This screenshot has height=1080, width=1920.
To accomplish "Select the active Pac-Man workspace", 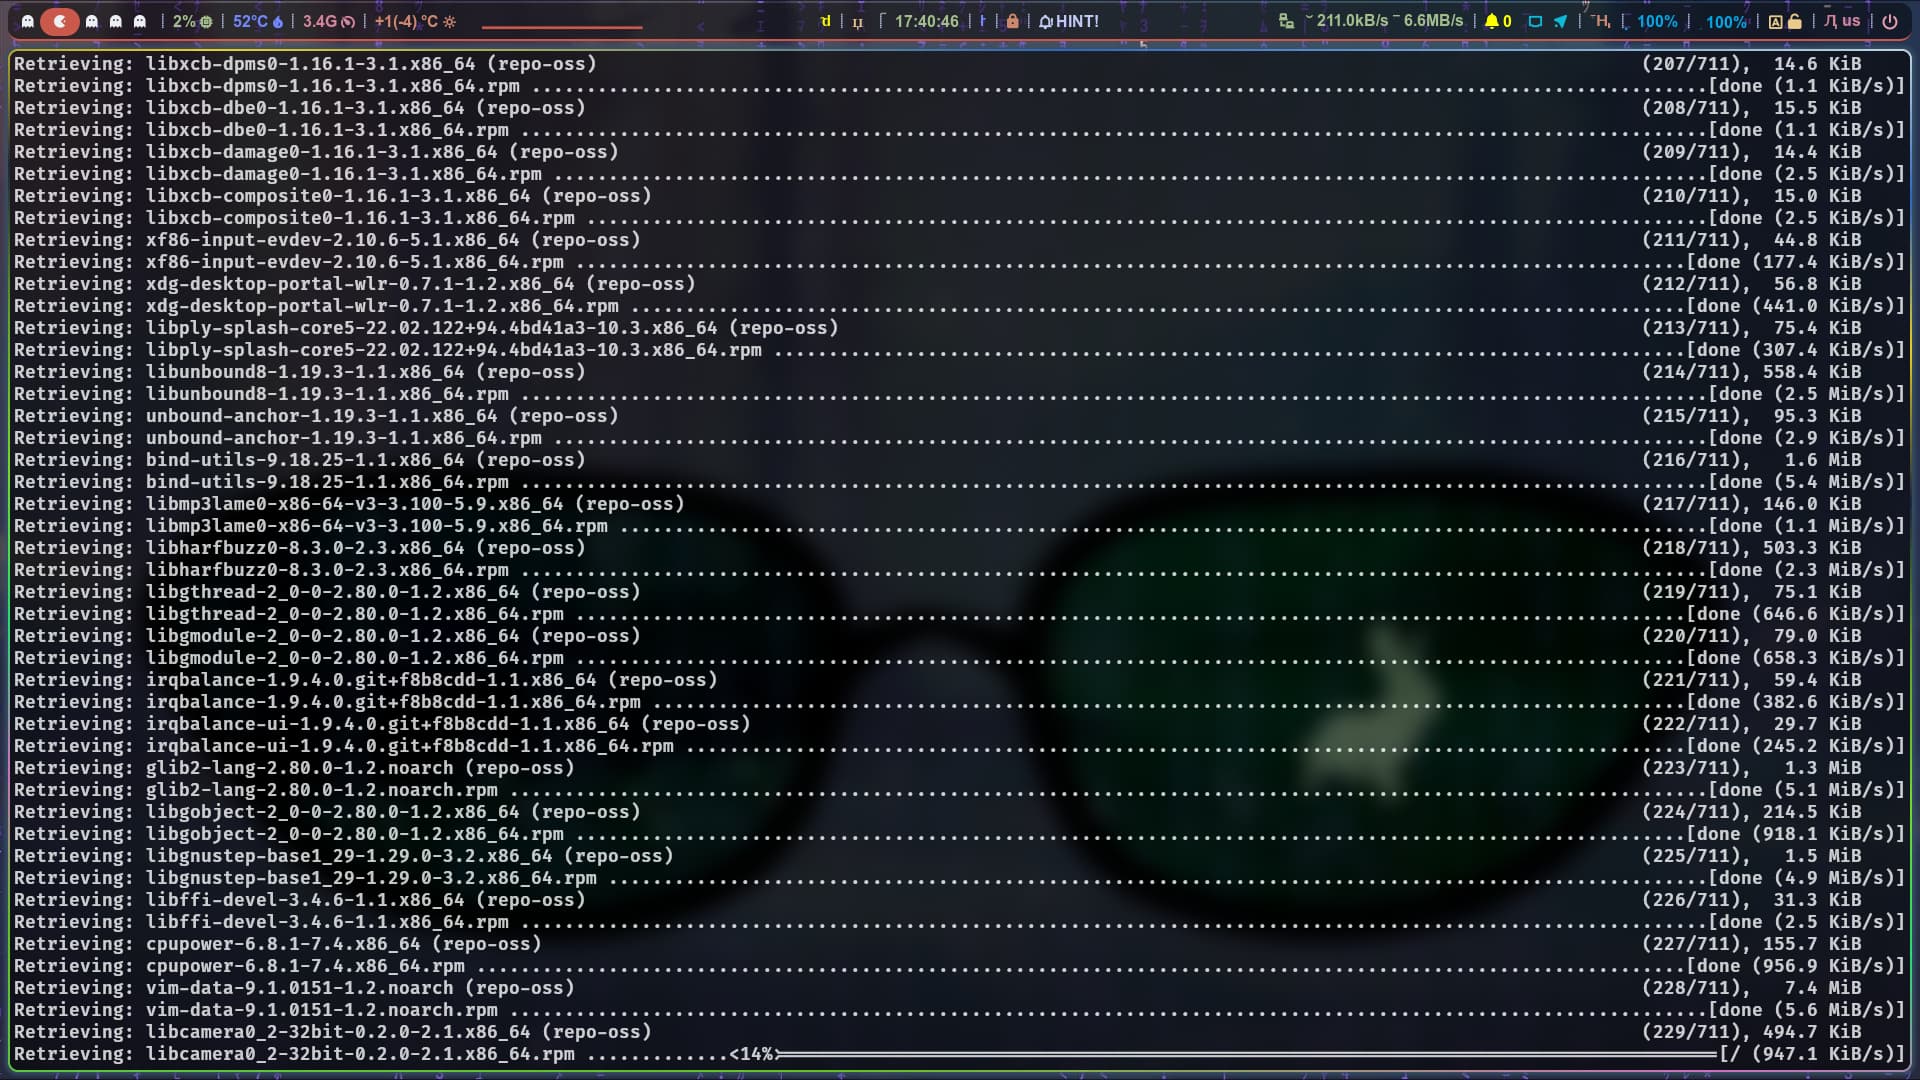I will coord(60,21).
